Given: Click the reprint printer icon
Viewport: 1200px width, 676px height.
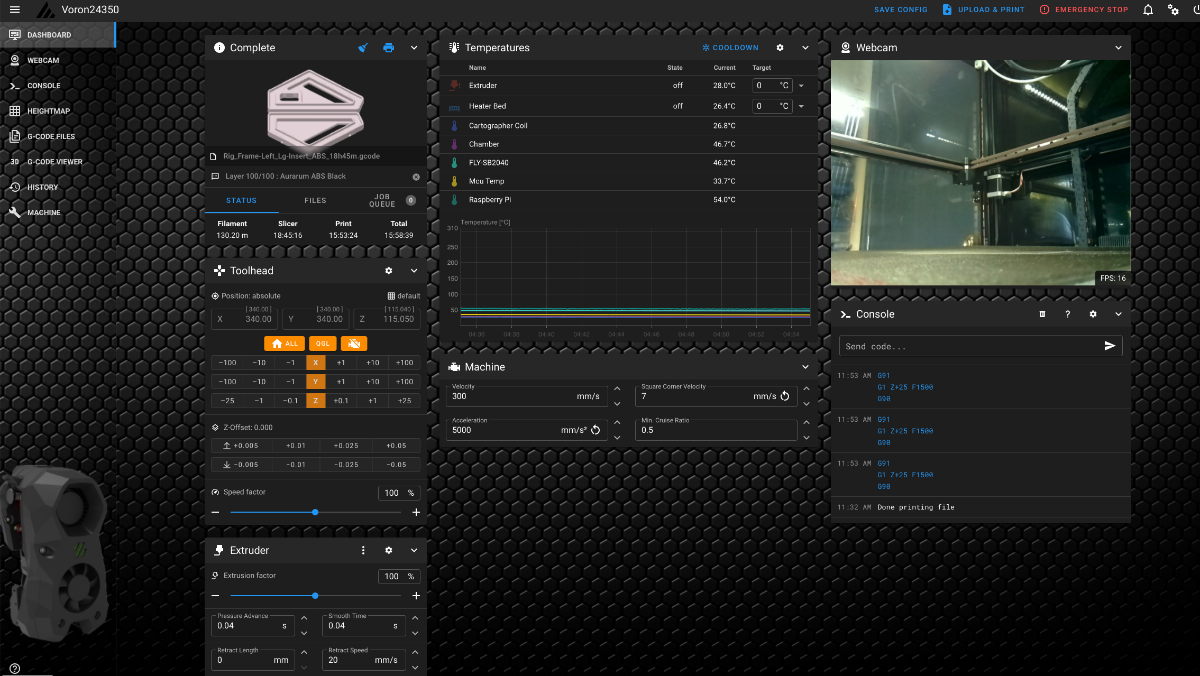Looking at the screenshot, I should (x=389, y=48).
